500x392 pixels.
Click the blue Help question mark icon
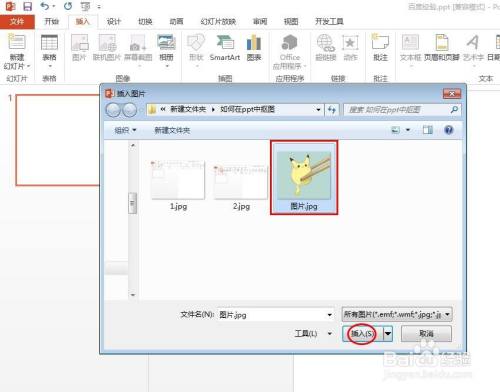coord(449,130)
